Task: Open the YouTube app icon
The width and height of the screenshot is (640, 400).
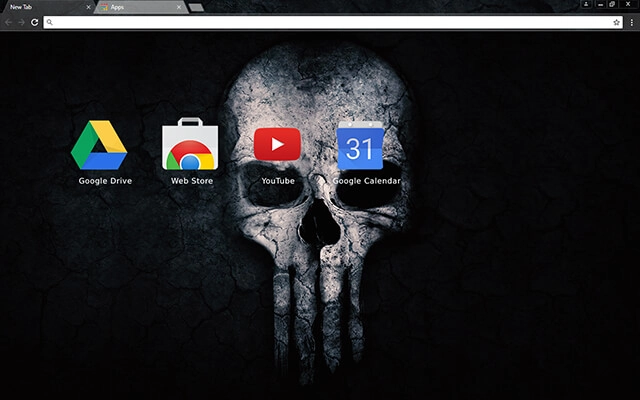Action: click(x=277, y=144)
